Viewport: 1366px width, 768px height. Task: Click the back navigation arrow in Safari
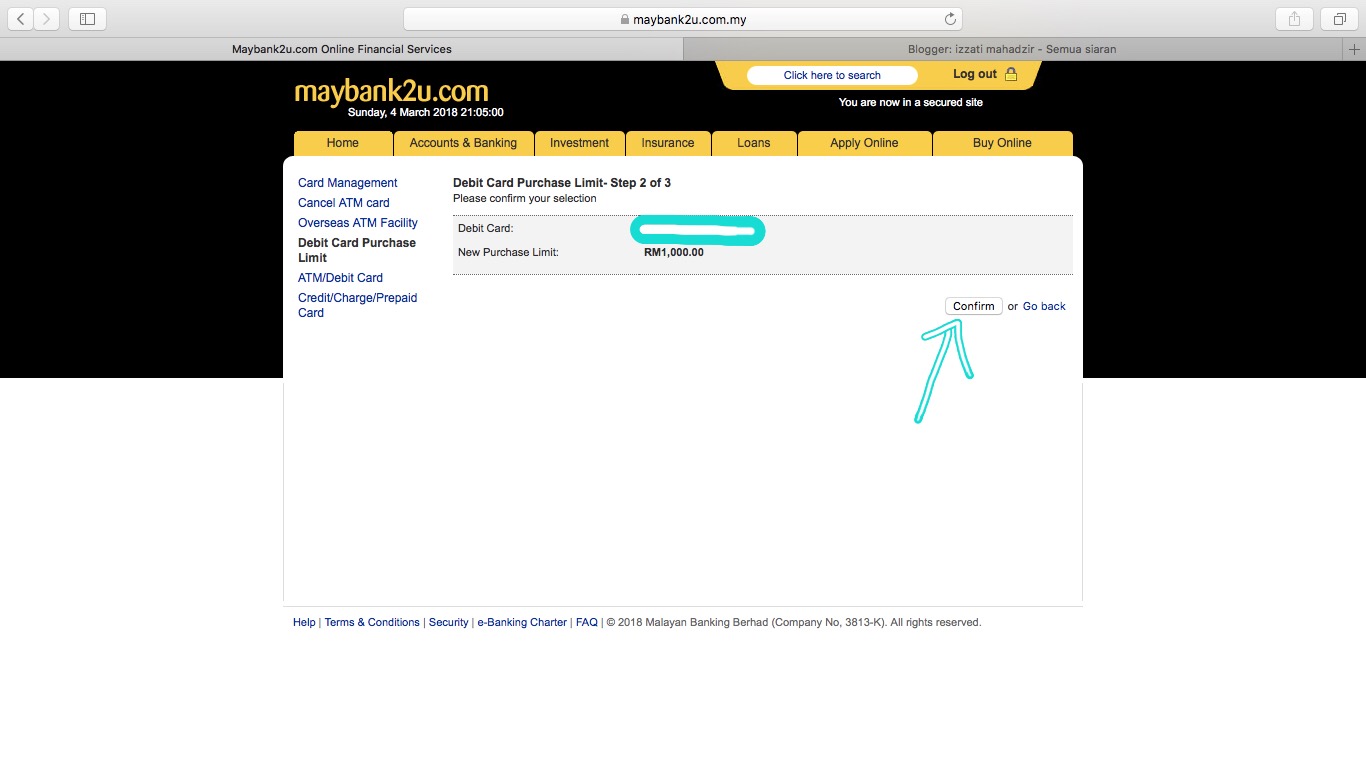20,18
